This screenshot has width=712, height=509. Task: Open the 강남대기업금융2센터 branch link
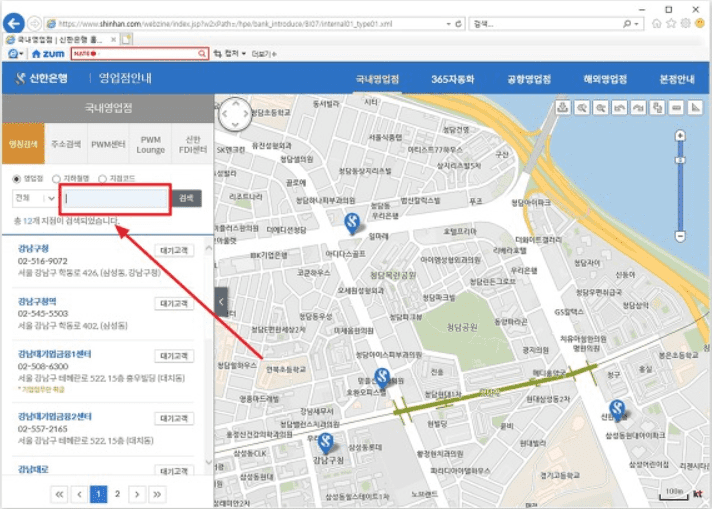54,416
